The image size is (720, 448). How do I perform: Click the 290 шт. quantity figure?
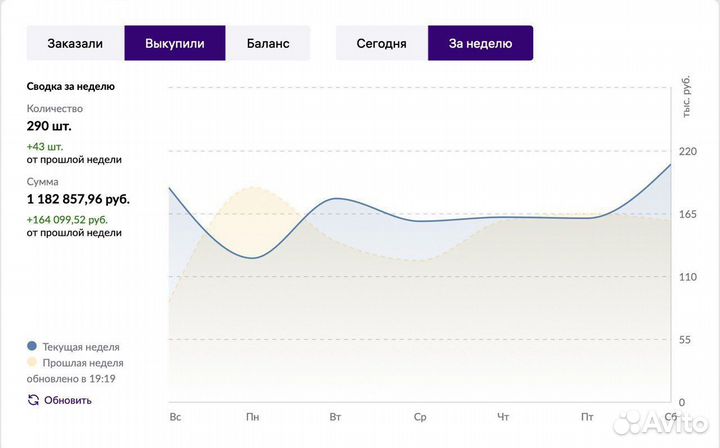click(49, 126)
